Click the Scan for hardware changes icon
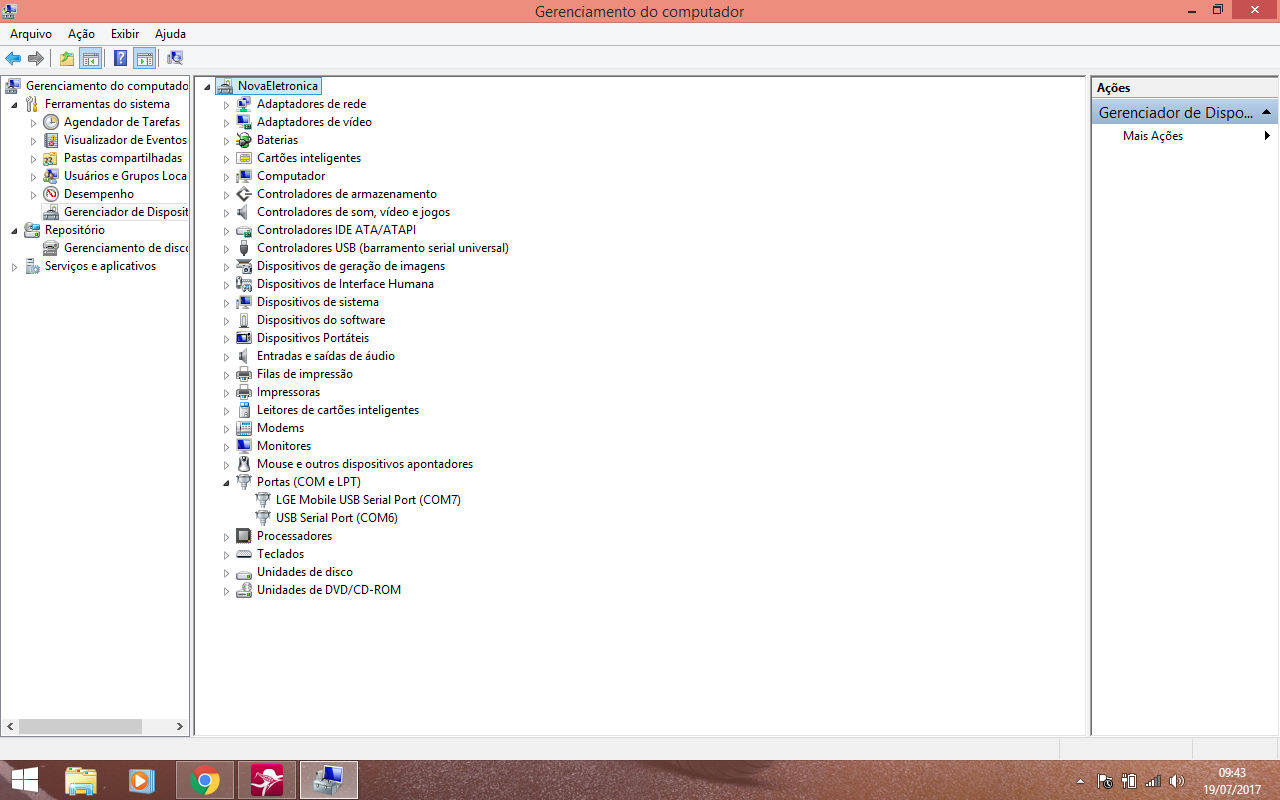This screenshot has height=800, width=1280. point(175,58)
